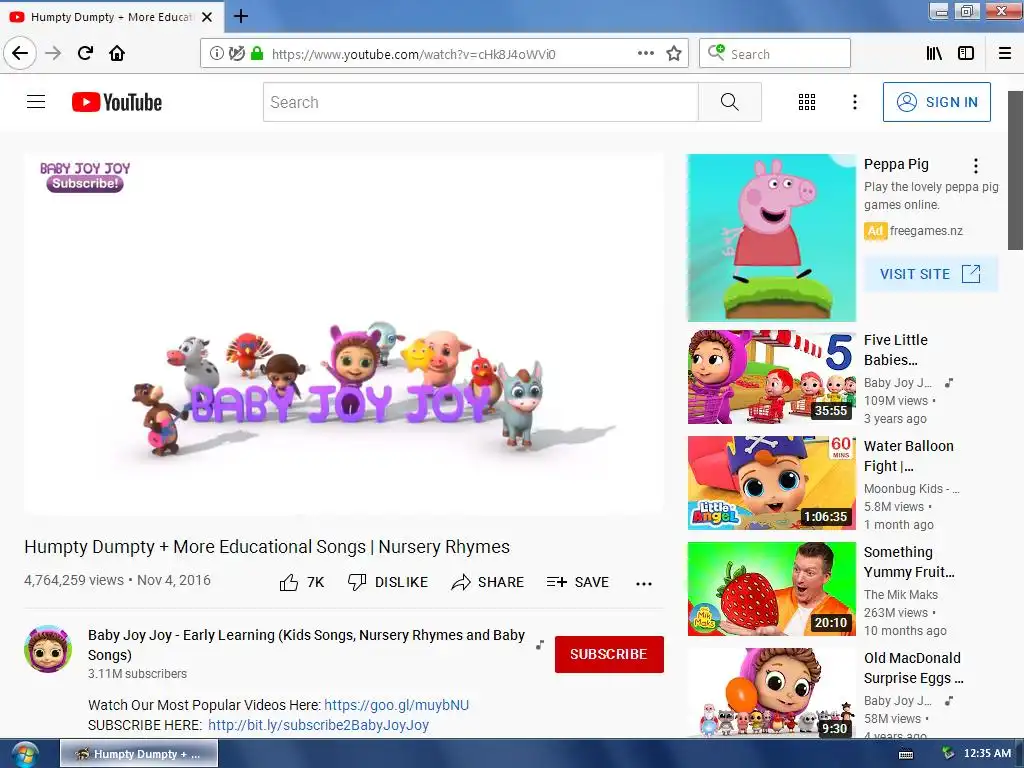1024x768 pixels.
Task: Open YouTube settings three-dot menu
Action: tap(855, 102)
